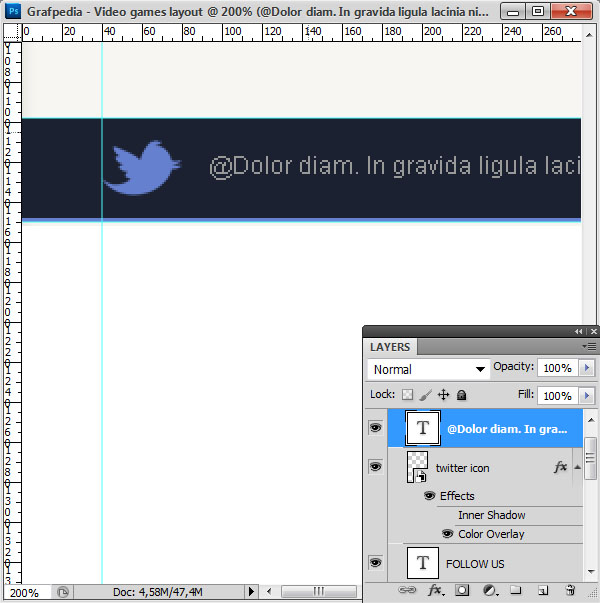The width and height of the screenshot is (600, 603).
Task: Open the status bar info arrow menu
Action: pos(251,591)
